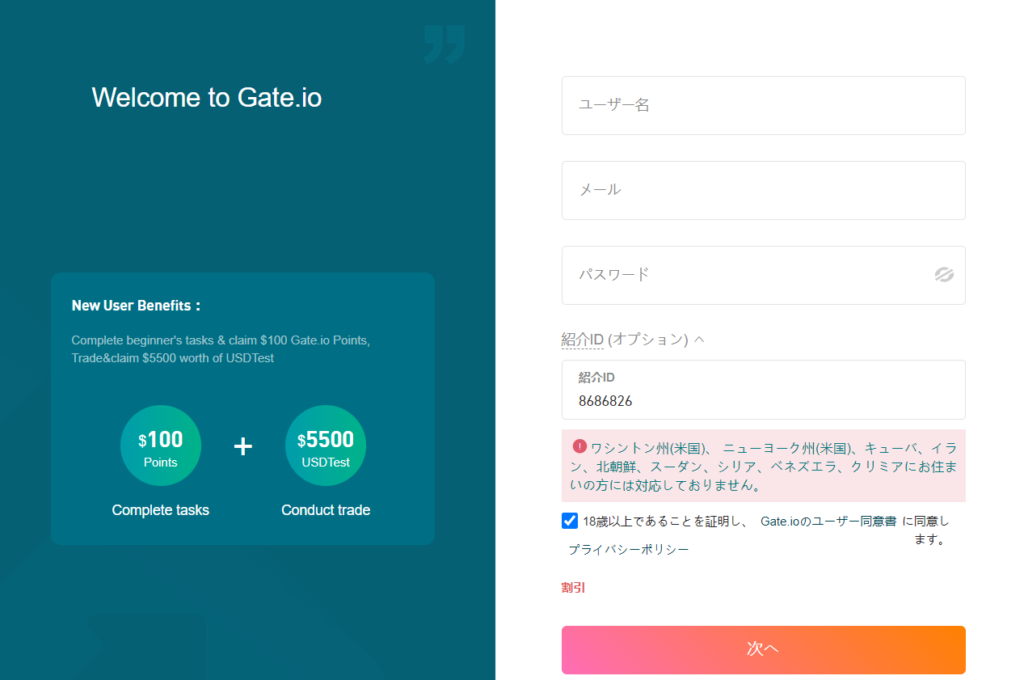Click the red warning icon in notice

click(x=579, y=446)
